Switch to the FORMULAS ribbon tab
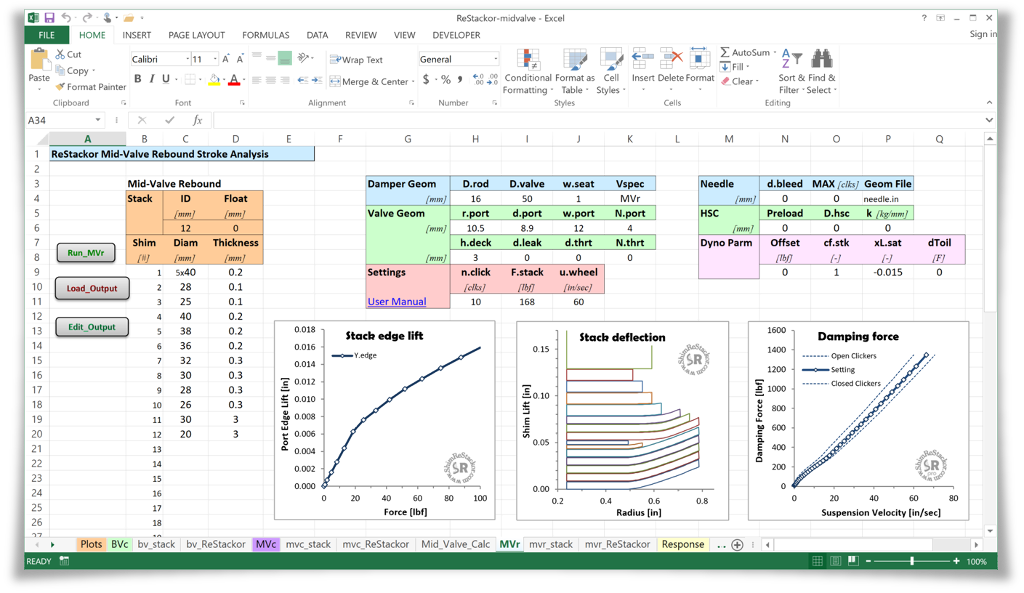Viewport: 1024px width, 593px height. (x=266, y=35)
